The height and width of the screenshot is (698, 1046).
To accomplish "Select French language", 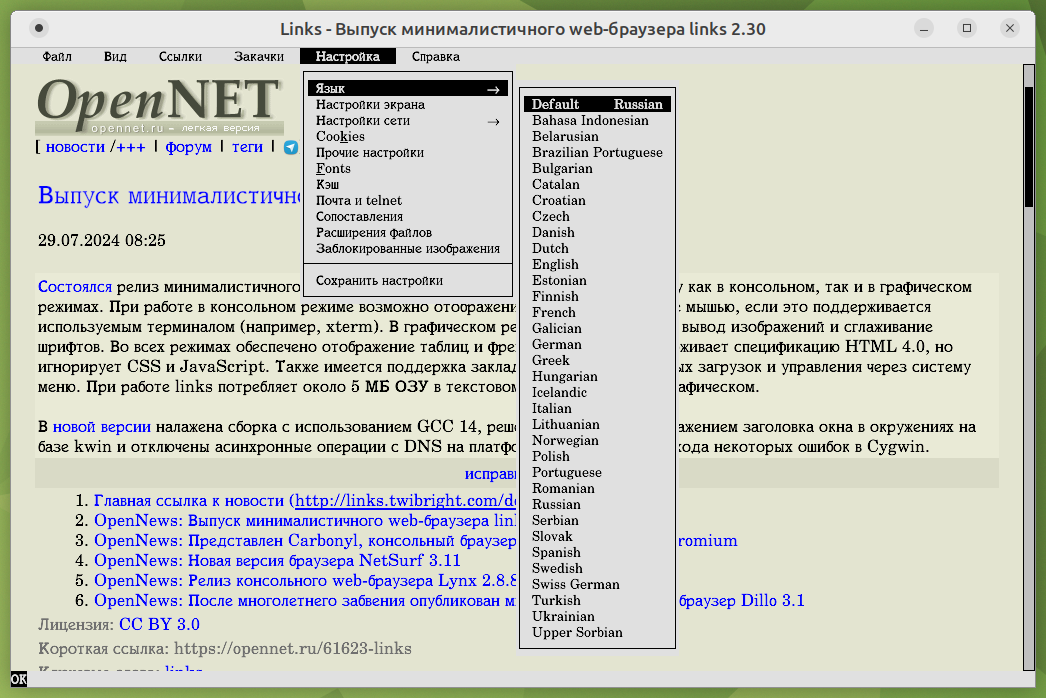I will (x=597, y=313).
